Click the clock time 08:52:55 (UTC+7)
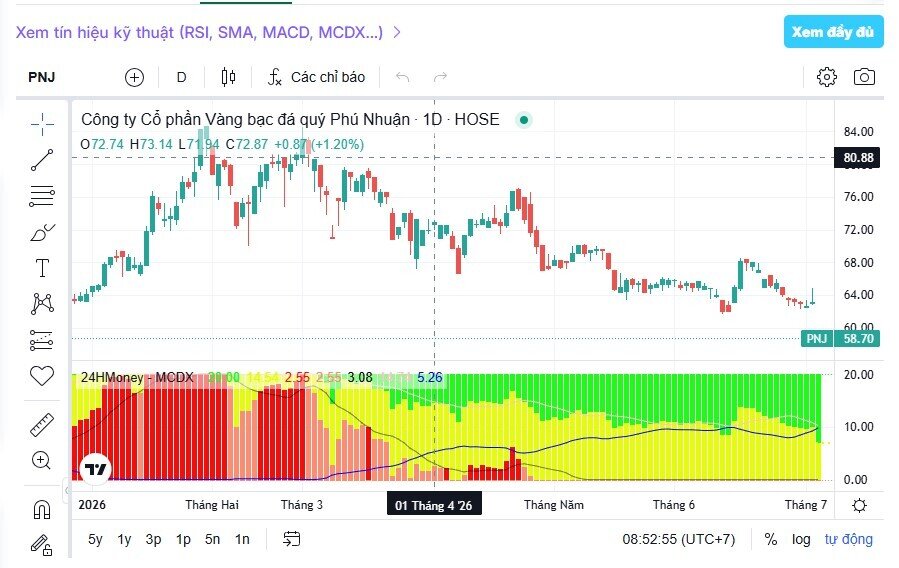This screenshot has width=899, height=568. click(x=678, y=539)
